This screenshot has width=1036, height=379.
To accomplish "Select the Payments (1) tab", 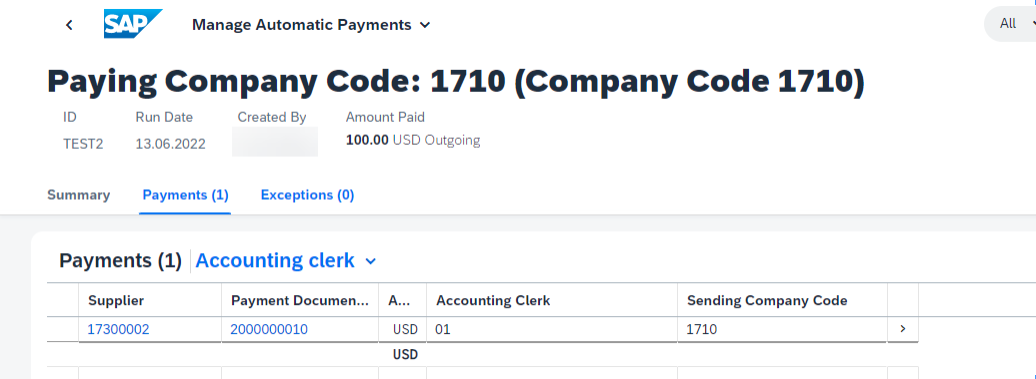I will coord(185,195).
